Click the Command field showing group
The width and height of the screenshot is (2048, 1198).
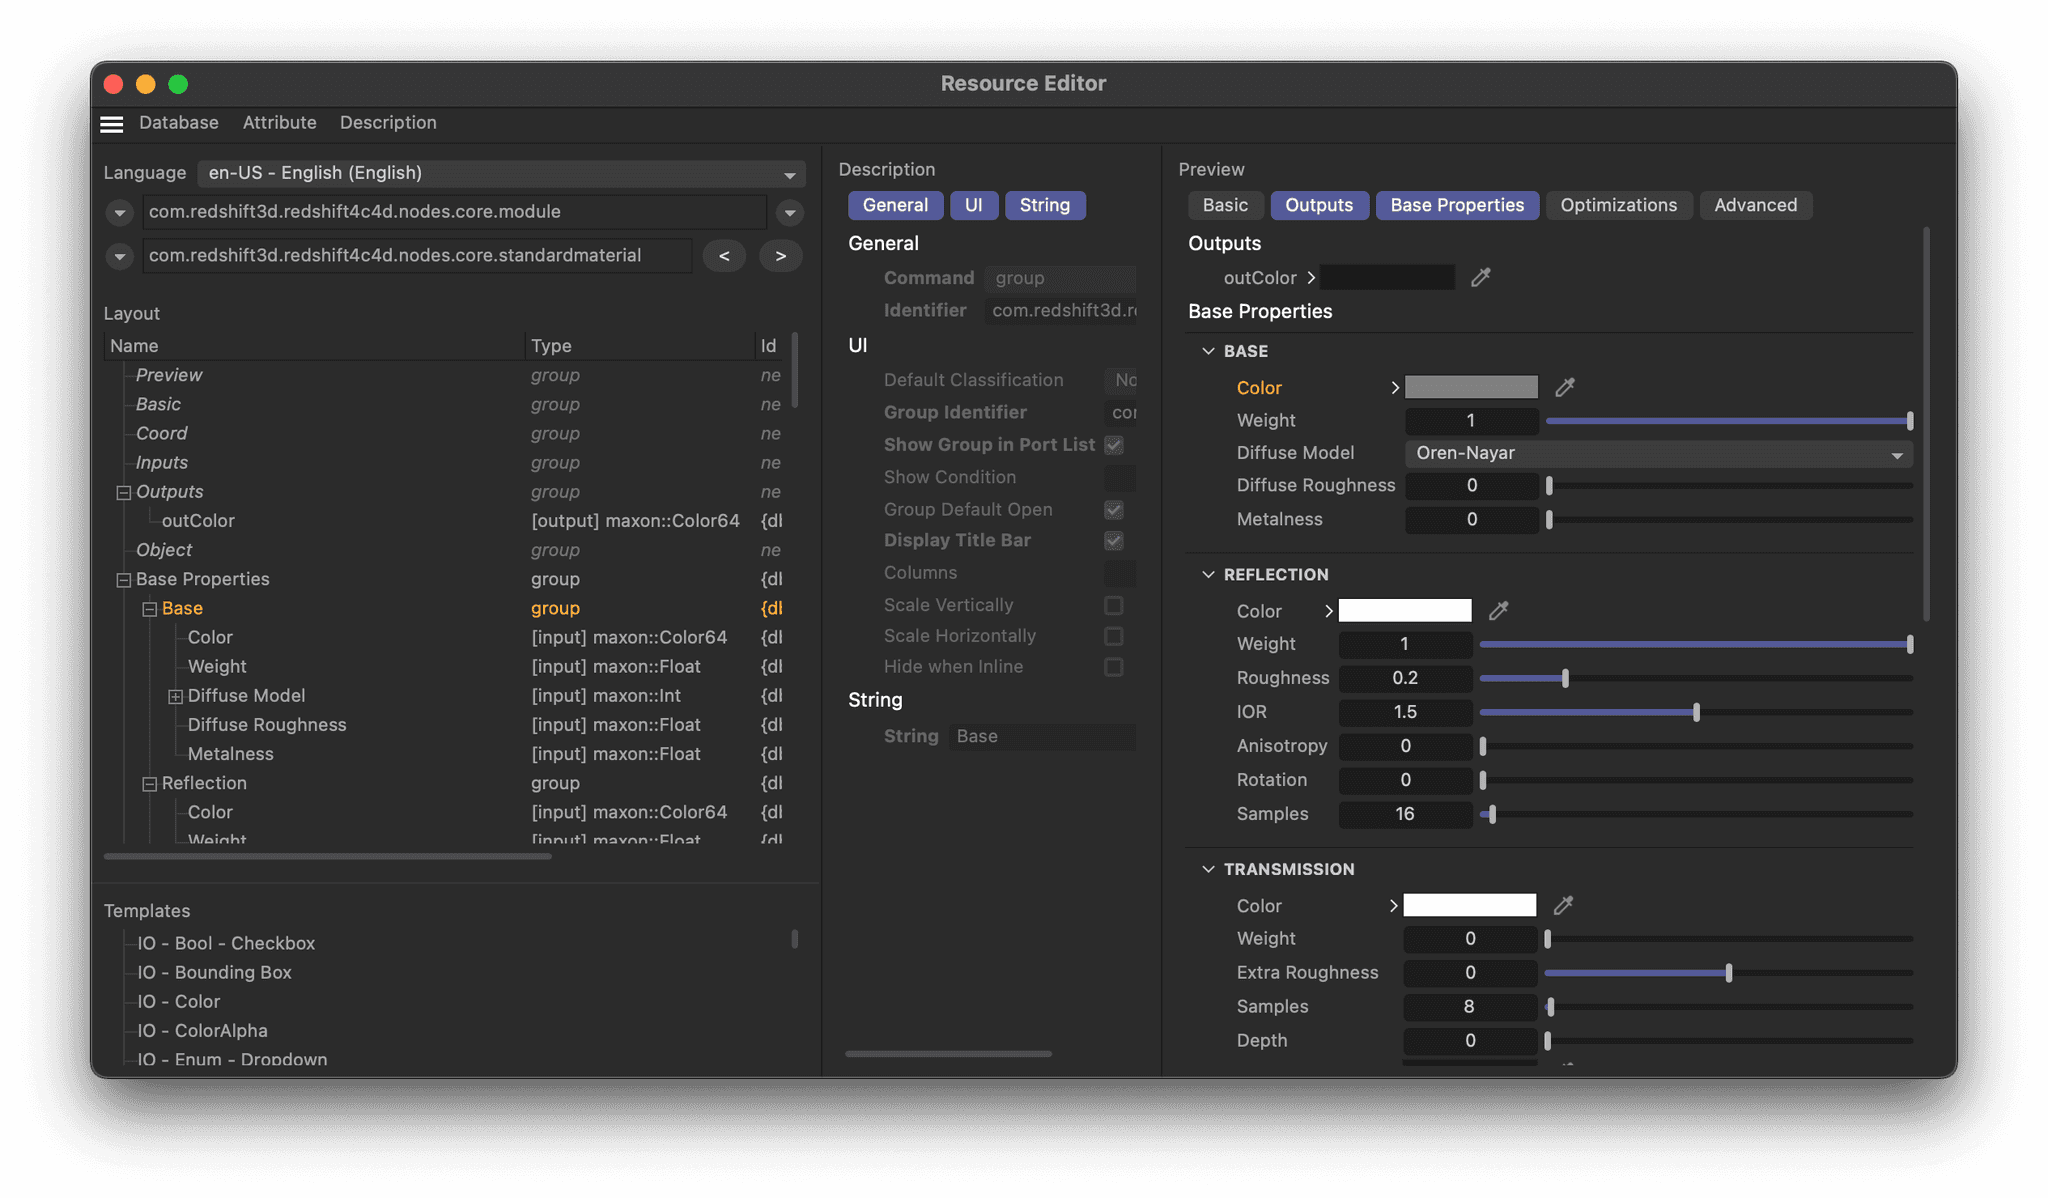click(x=1060, y=278)
